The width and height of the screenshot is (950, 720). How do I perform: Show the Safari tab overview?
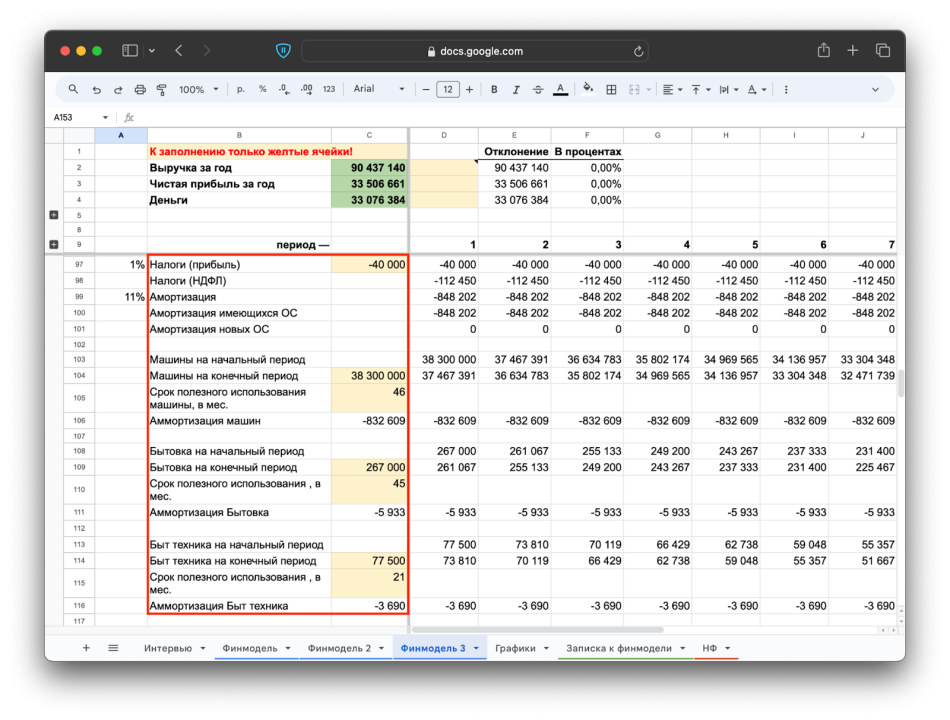pos(883,51)
